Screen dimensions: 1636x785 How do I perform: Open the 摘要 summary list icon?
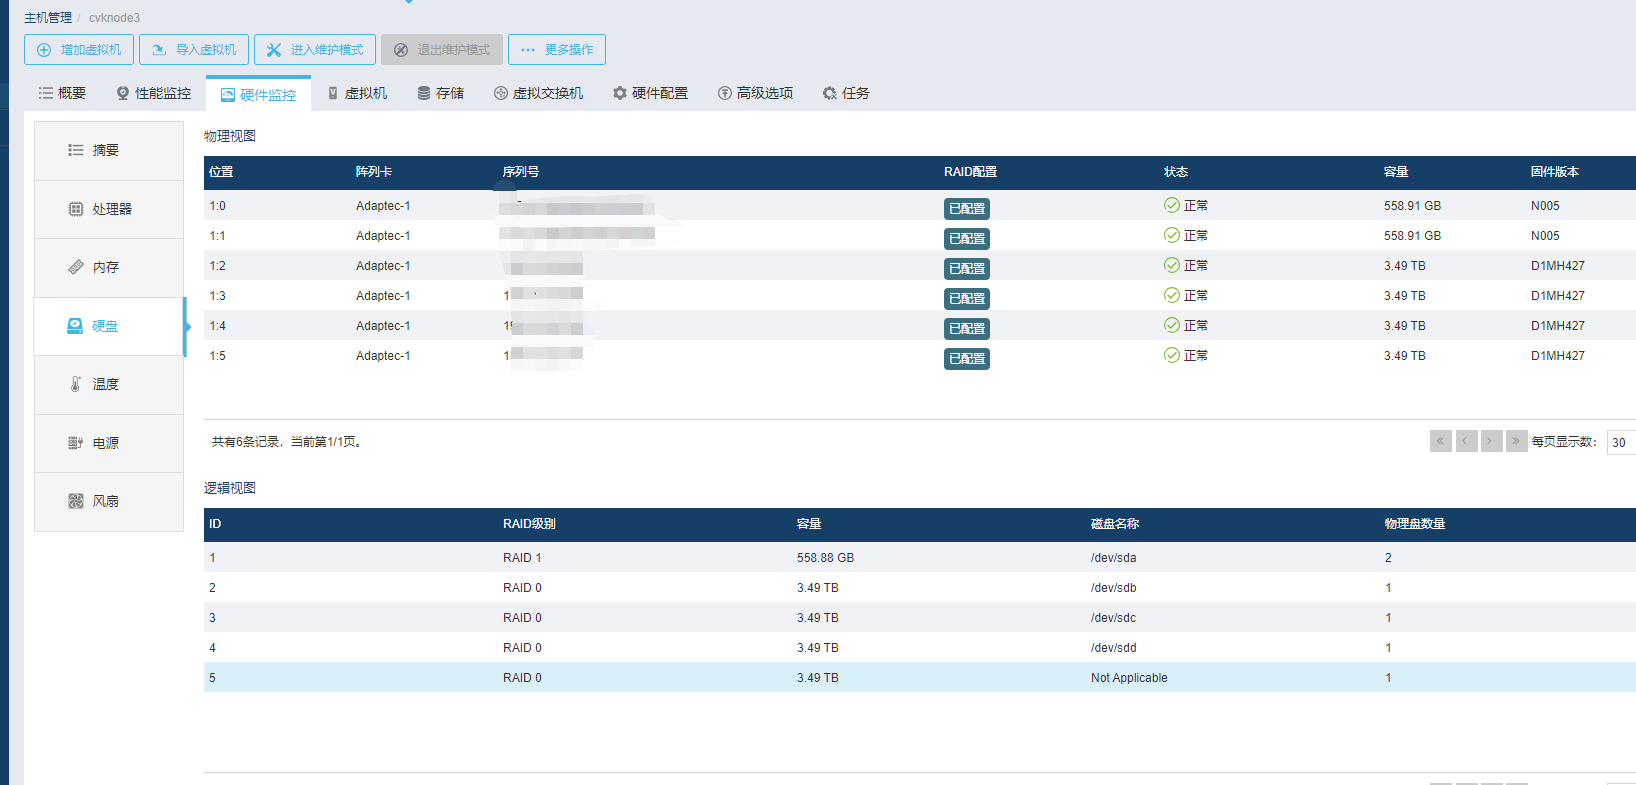[x=76, y=150]
